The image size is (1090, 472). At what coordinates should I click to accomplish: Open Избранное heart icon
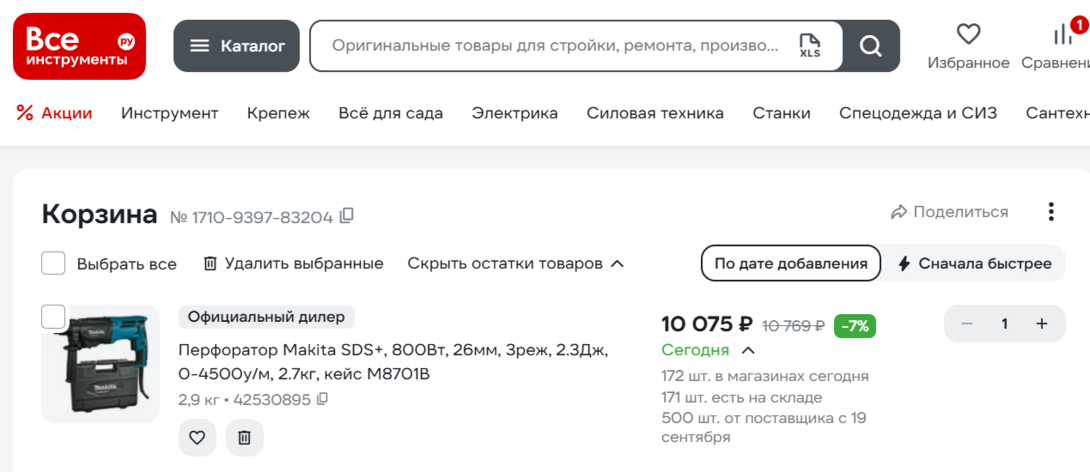[x=968, y=33]
